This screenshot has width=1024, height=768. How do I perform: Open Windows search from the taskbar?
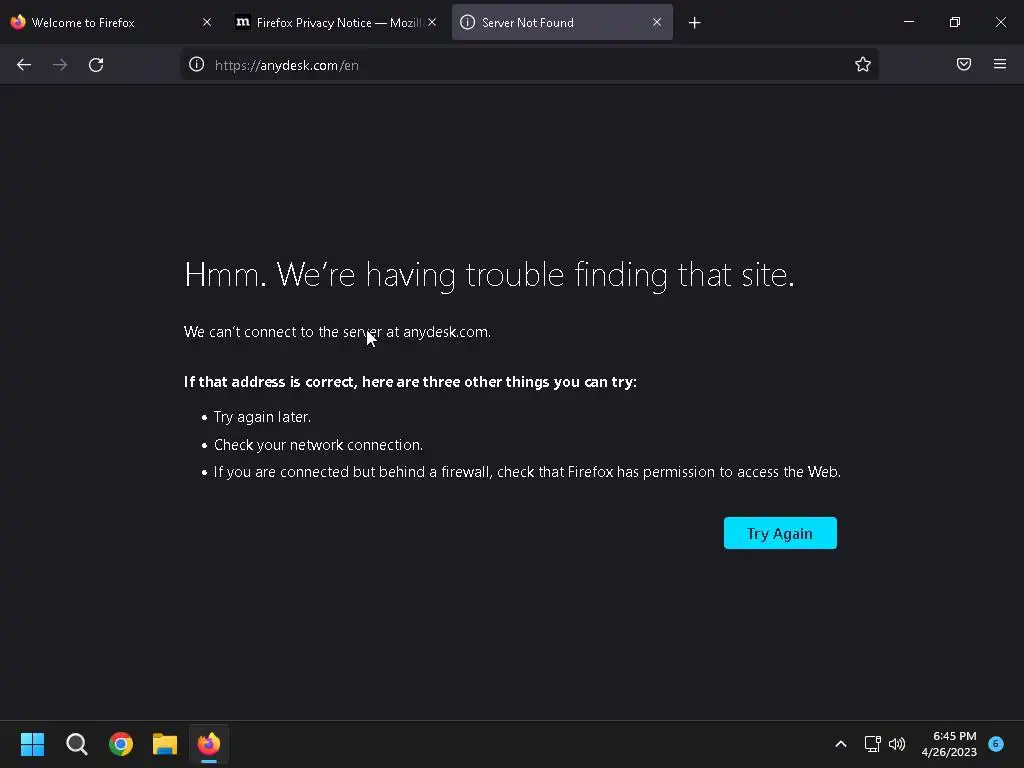[x=76, y=744]
